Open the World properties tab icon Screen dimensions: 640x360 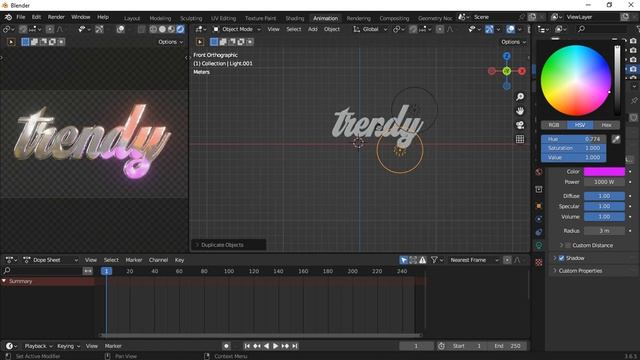pyautogui.click(x=539, y=172)
